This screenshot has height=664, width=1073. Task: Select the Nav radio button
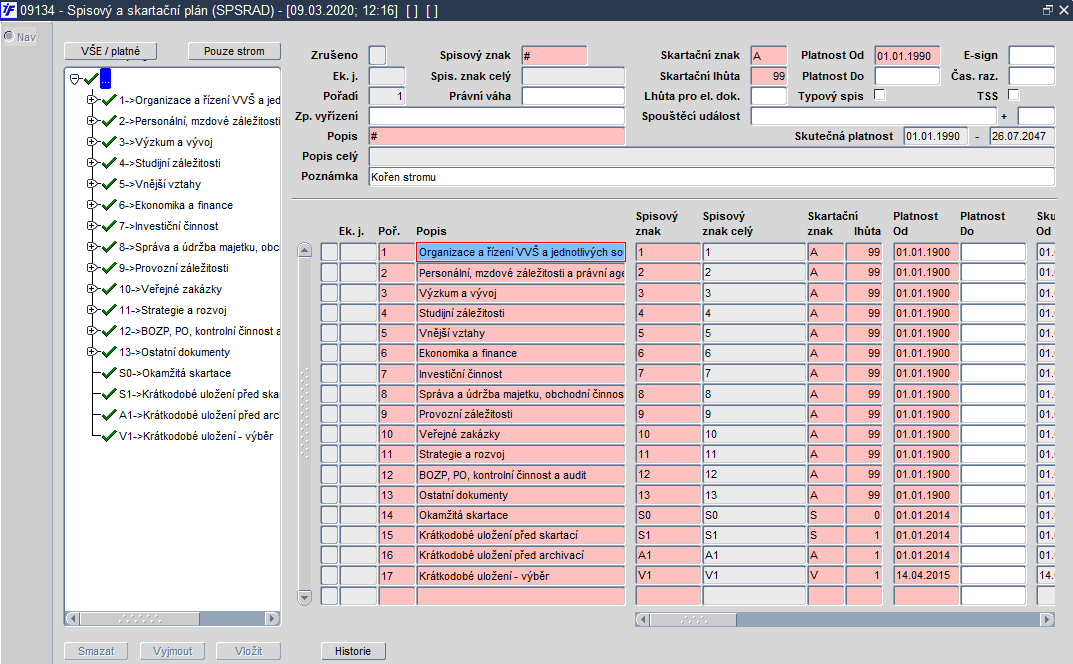tap(10, 36)
